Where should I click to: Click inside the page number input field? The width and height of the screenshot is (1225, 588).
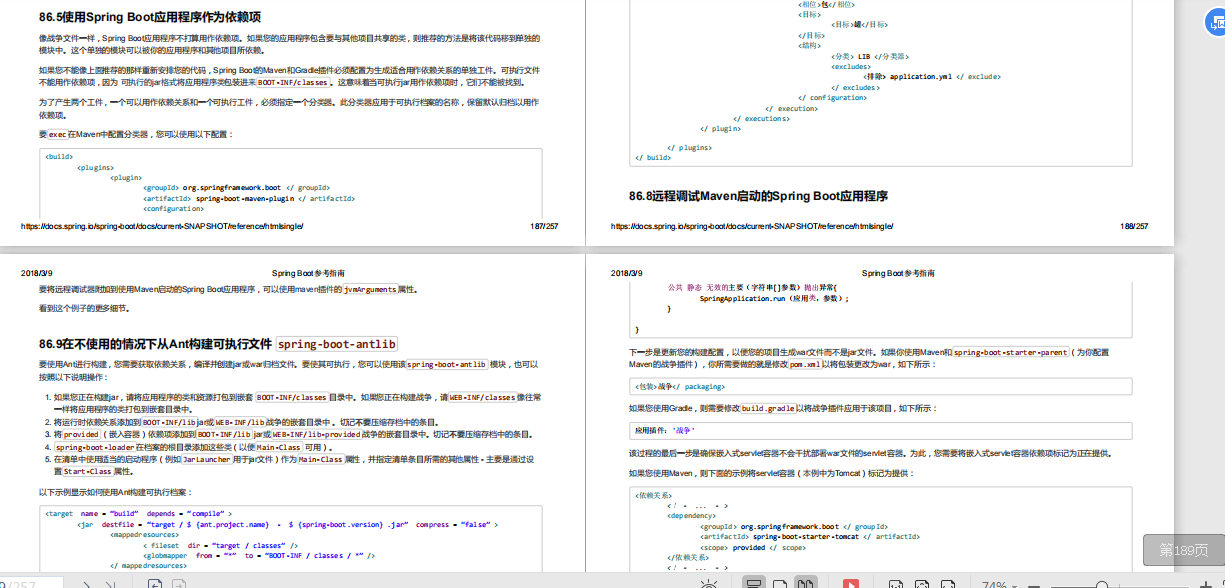[30, 583]
